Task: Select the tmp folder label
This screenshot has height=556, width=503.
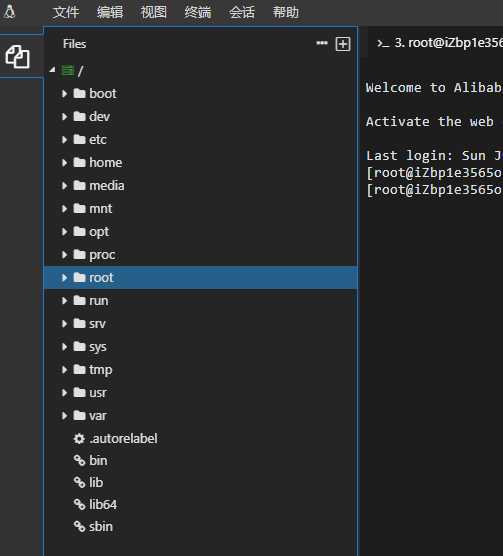Action: pyautogui.click(x=101, y=370)
